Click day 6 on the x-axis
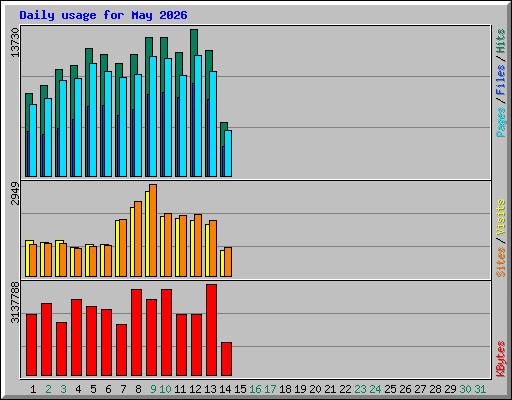This screenshot has width=512, height=400. [108, 389]
